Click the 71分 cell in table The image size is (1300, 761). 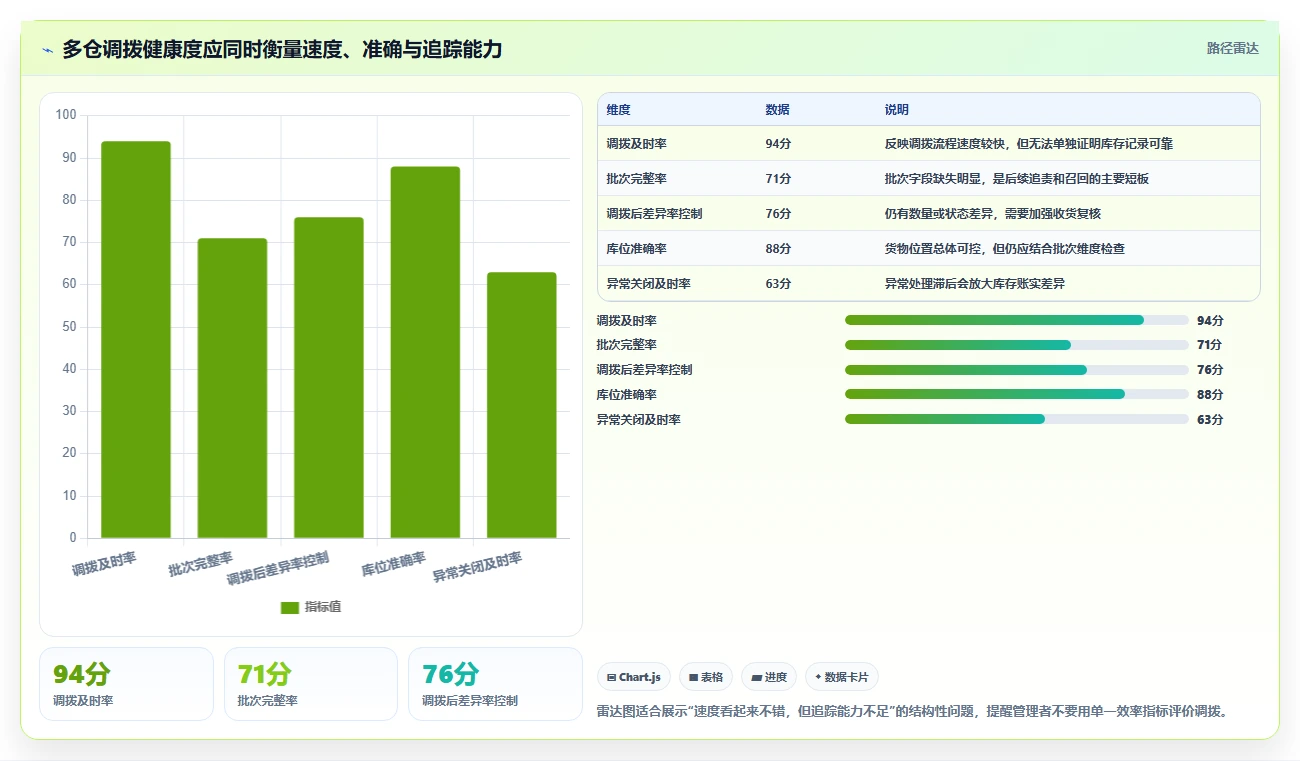click(x=778, y=179)
